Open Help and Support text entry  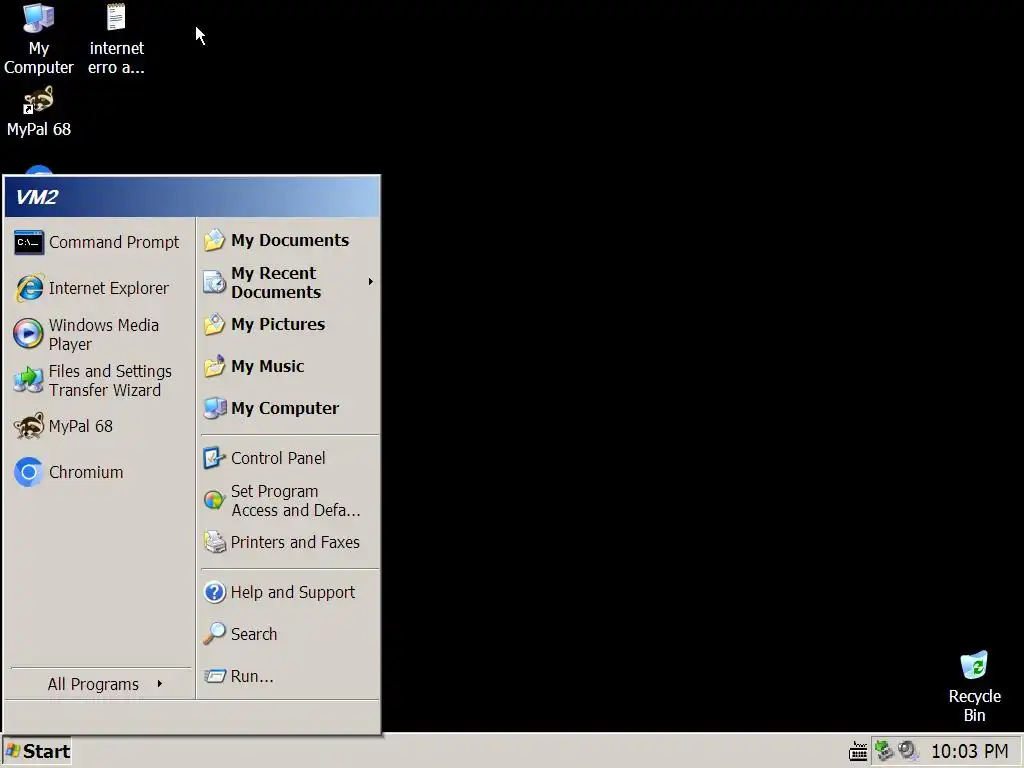[293, 592]
